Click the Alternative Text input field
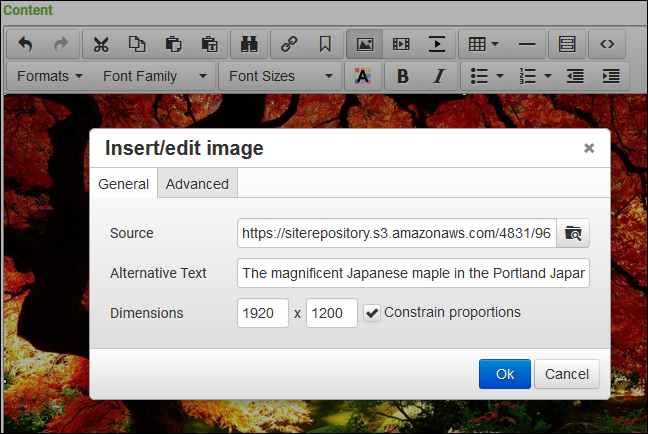 [413, 273]
